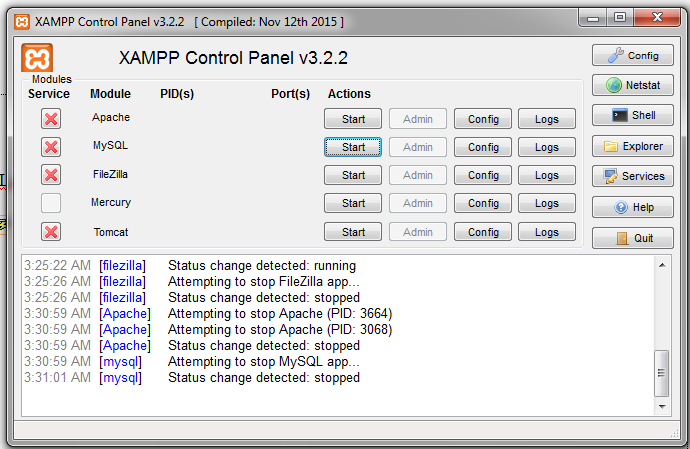
Task: Click log line 'Attempting to stop Apache (PID: 3068)'
Action: (x=280, y=329)
